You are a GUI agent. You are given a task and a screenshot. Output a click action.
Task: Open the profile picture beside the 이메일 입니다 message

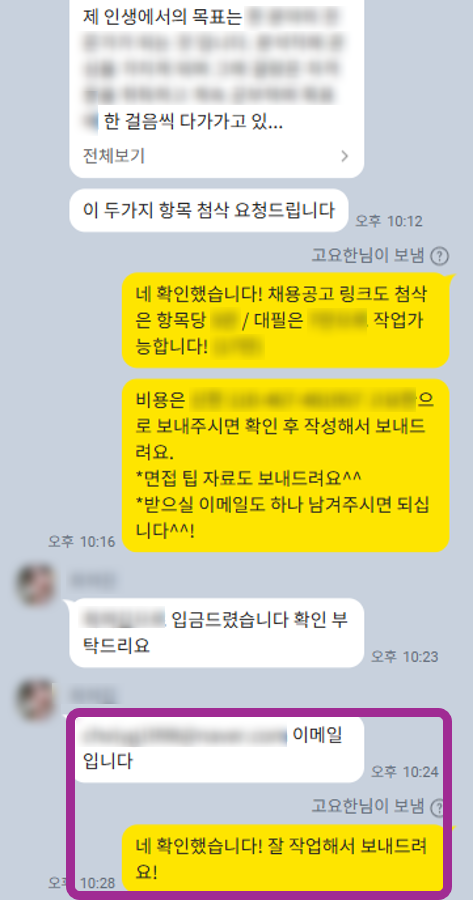(x=36, y=700)
